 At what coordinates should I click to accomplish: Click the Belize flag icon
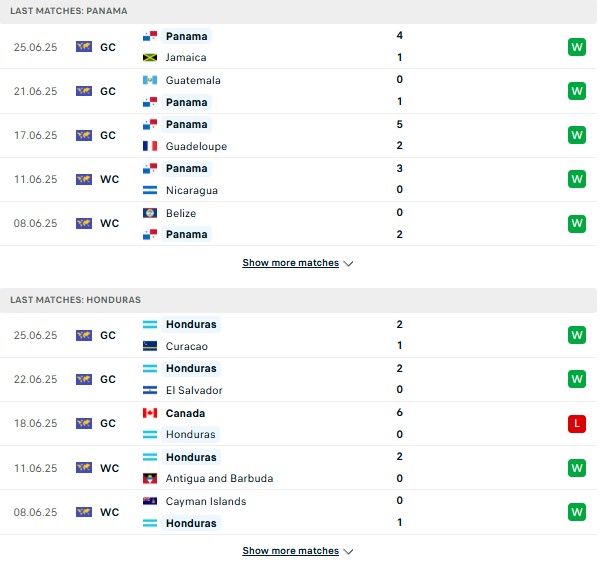click(x=150, y=213)
